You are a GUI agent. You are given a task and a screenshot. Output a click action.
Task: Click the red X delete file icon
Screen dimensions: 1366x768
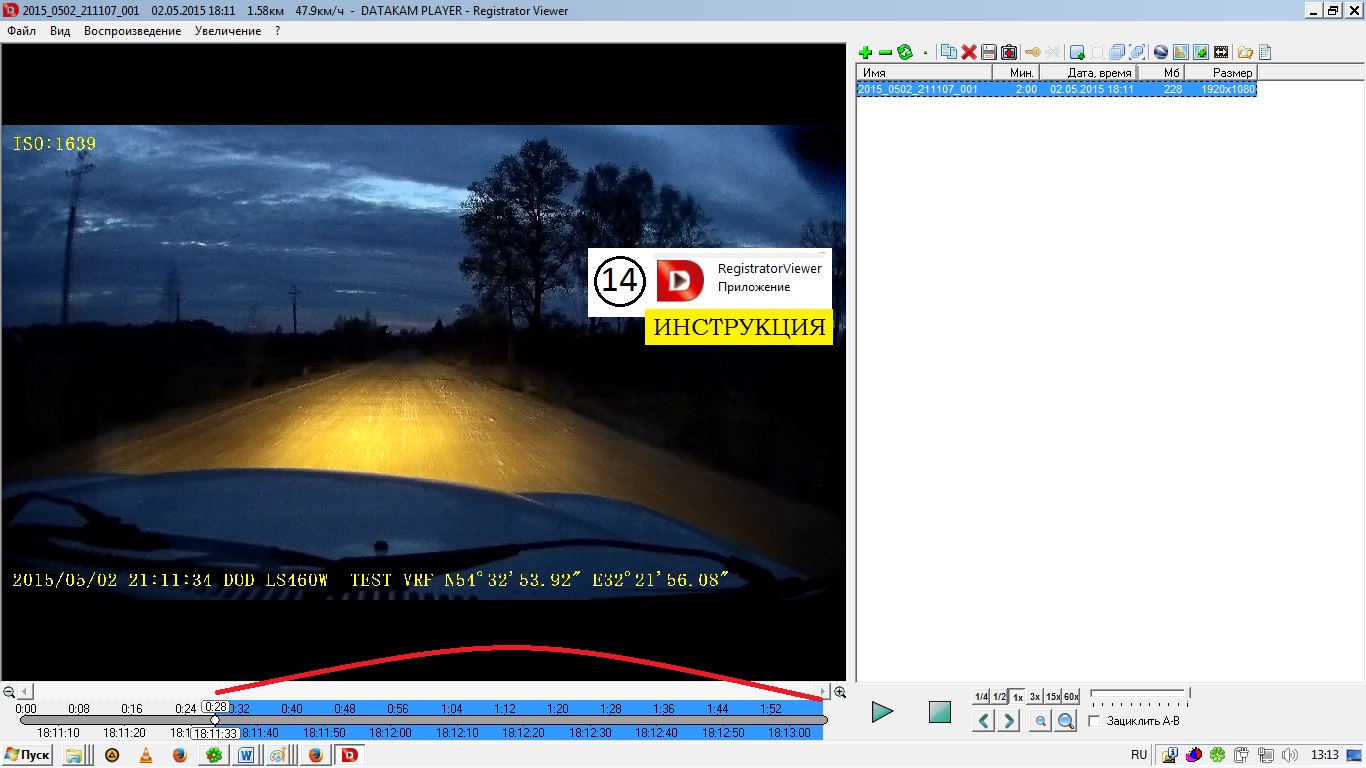[x=969, y=52]
